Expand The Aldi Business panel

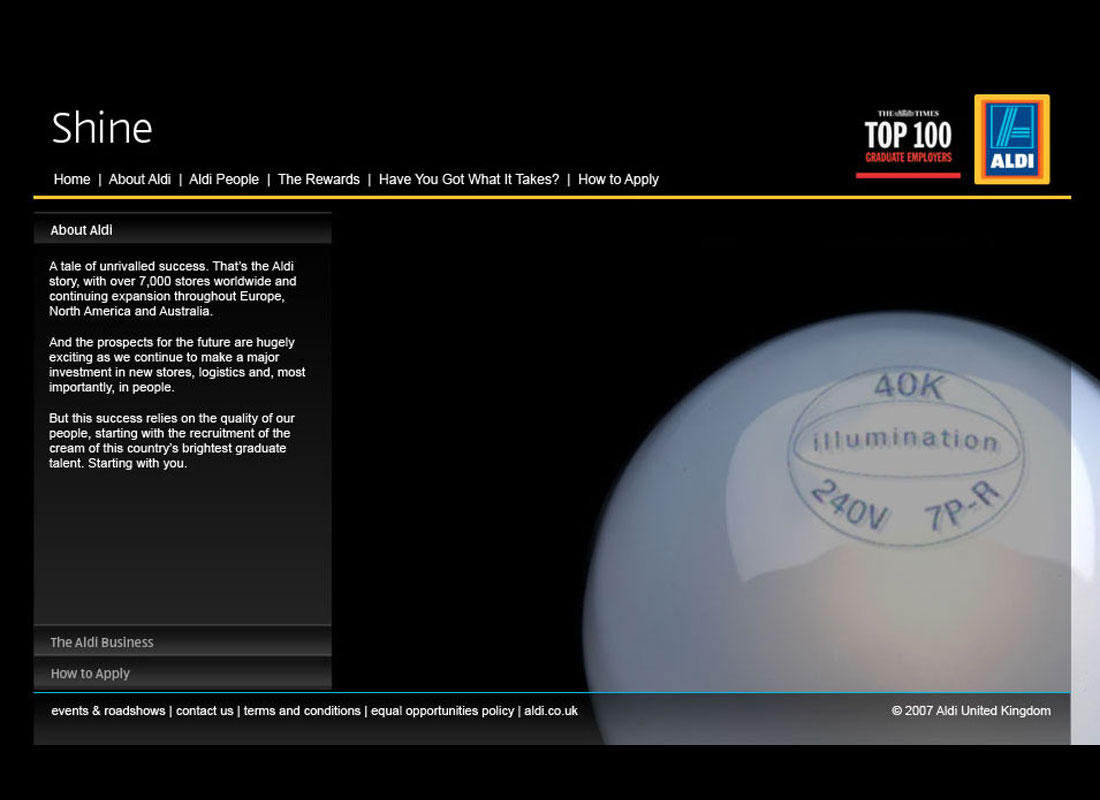tap(182, 641)
